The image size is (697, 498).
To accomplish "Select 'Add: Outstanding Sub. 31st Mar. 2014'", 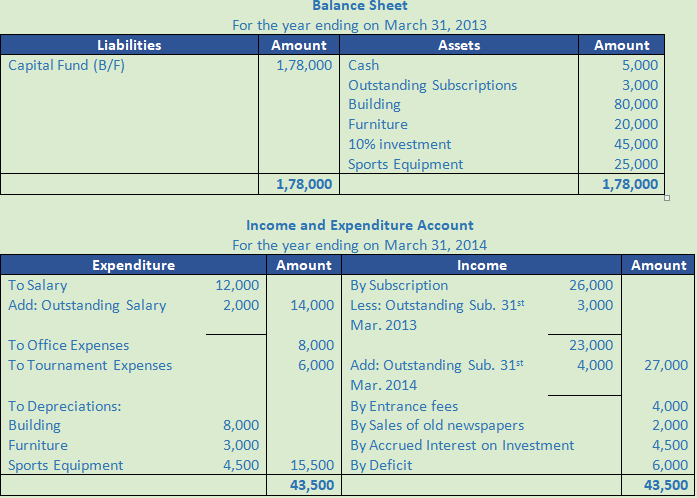I will pos(437,375).
